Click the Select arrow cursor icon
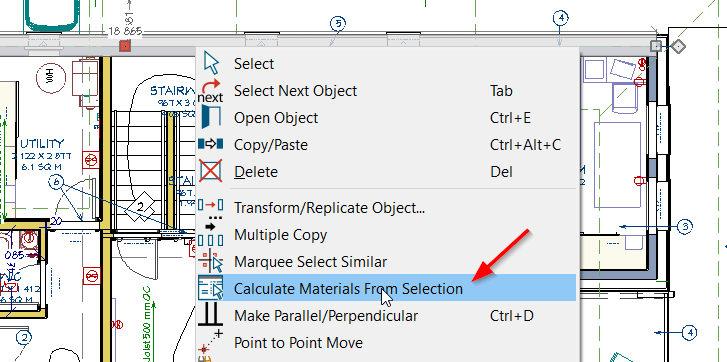Image resolution: width=727 pixels, height=362 pixels. point(211,63)
